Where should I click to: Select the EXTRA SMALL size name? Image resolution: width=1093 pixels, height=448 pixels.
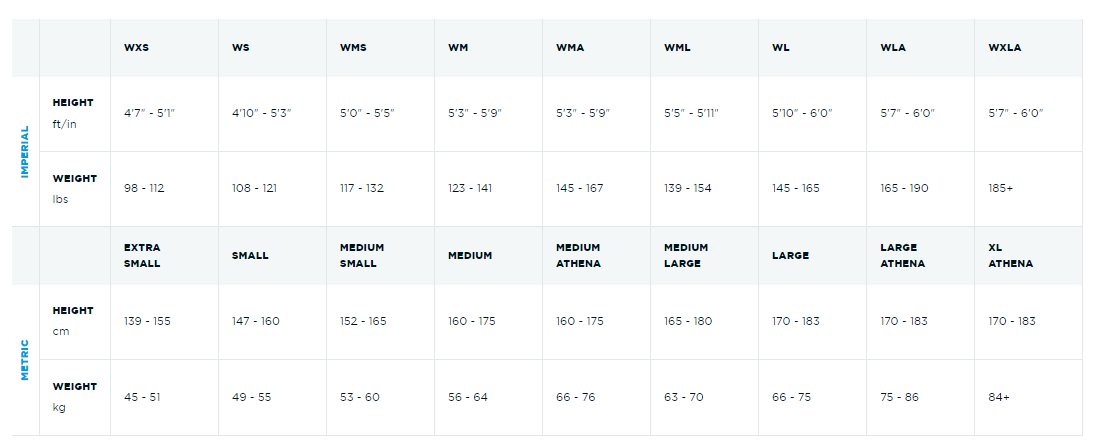[142, 255]
